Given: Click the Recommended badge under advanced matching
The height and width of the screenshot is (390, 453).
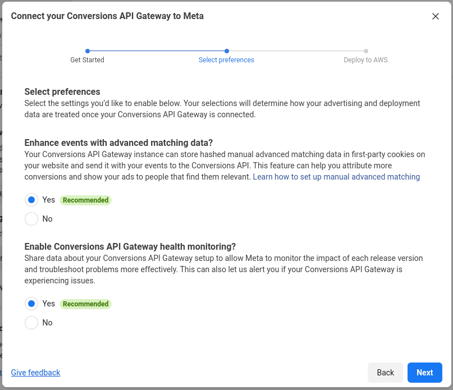Looking at the screenshot, I should pos(86,200).
